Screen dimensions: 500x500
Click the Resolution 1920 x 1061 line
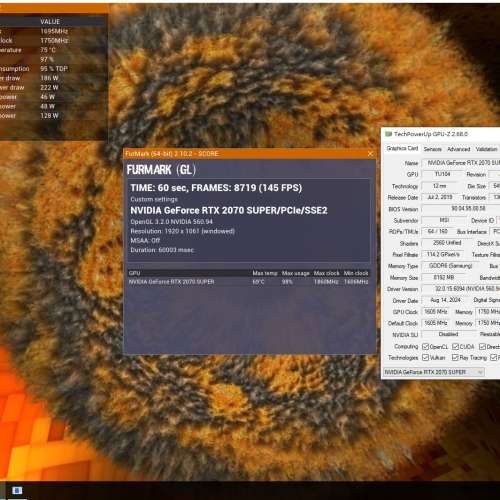click(x=182, y=231)
